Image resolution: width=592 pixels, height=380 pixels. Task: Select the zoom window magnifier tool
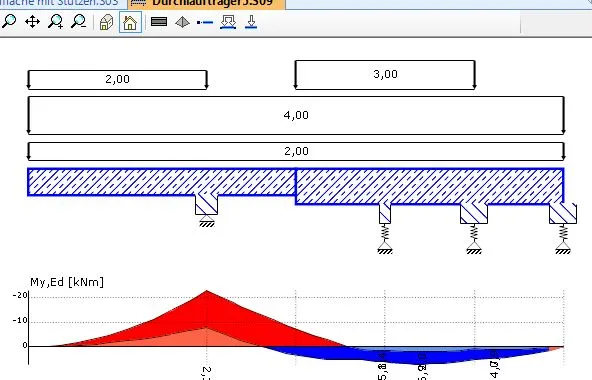9,22
